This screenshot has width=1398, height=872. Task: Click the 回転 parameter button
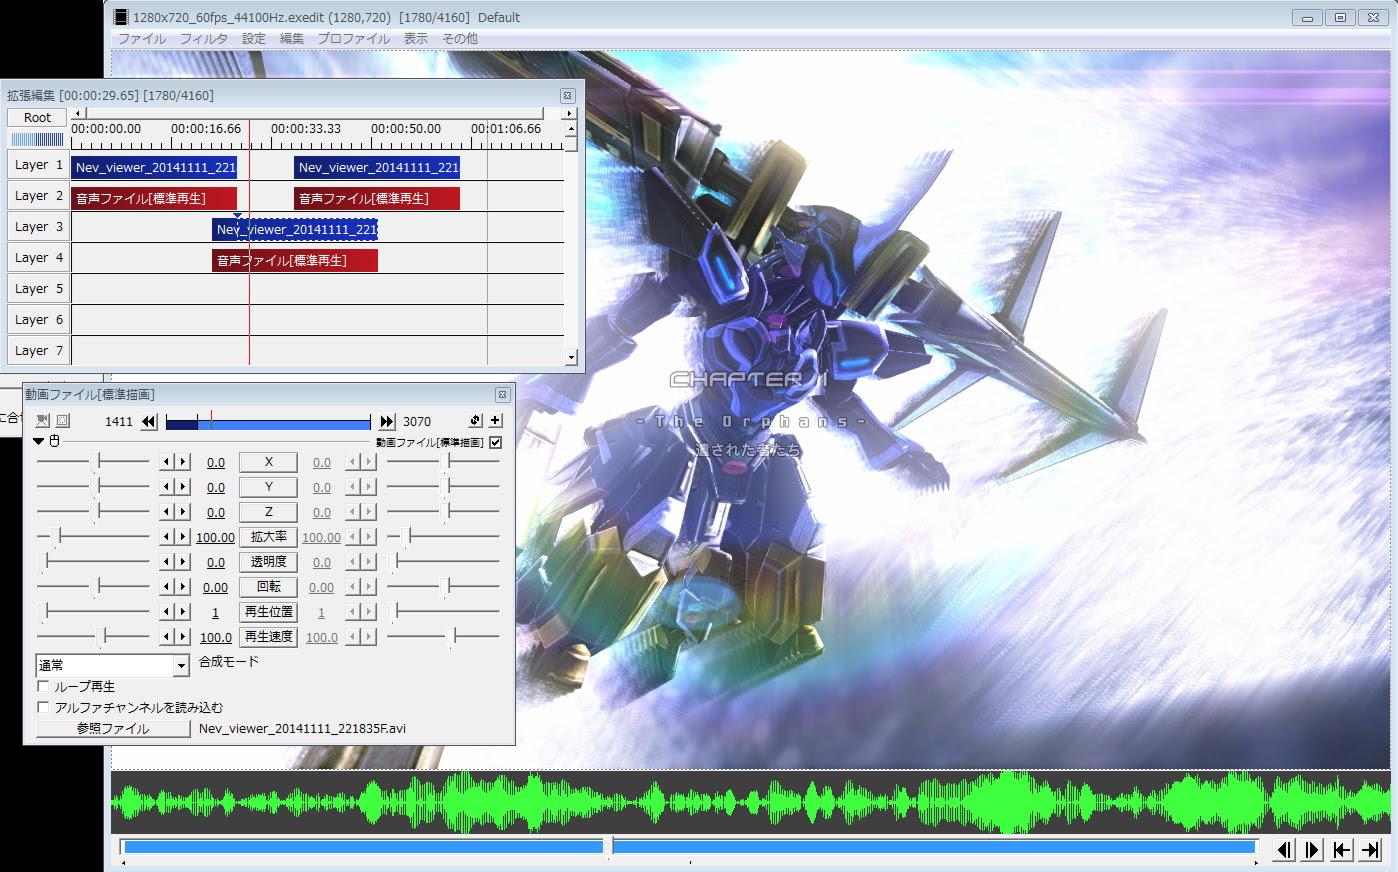(268, 587)
